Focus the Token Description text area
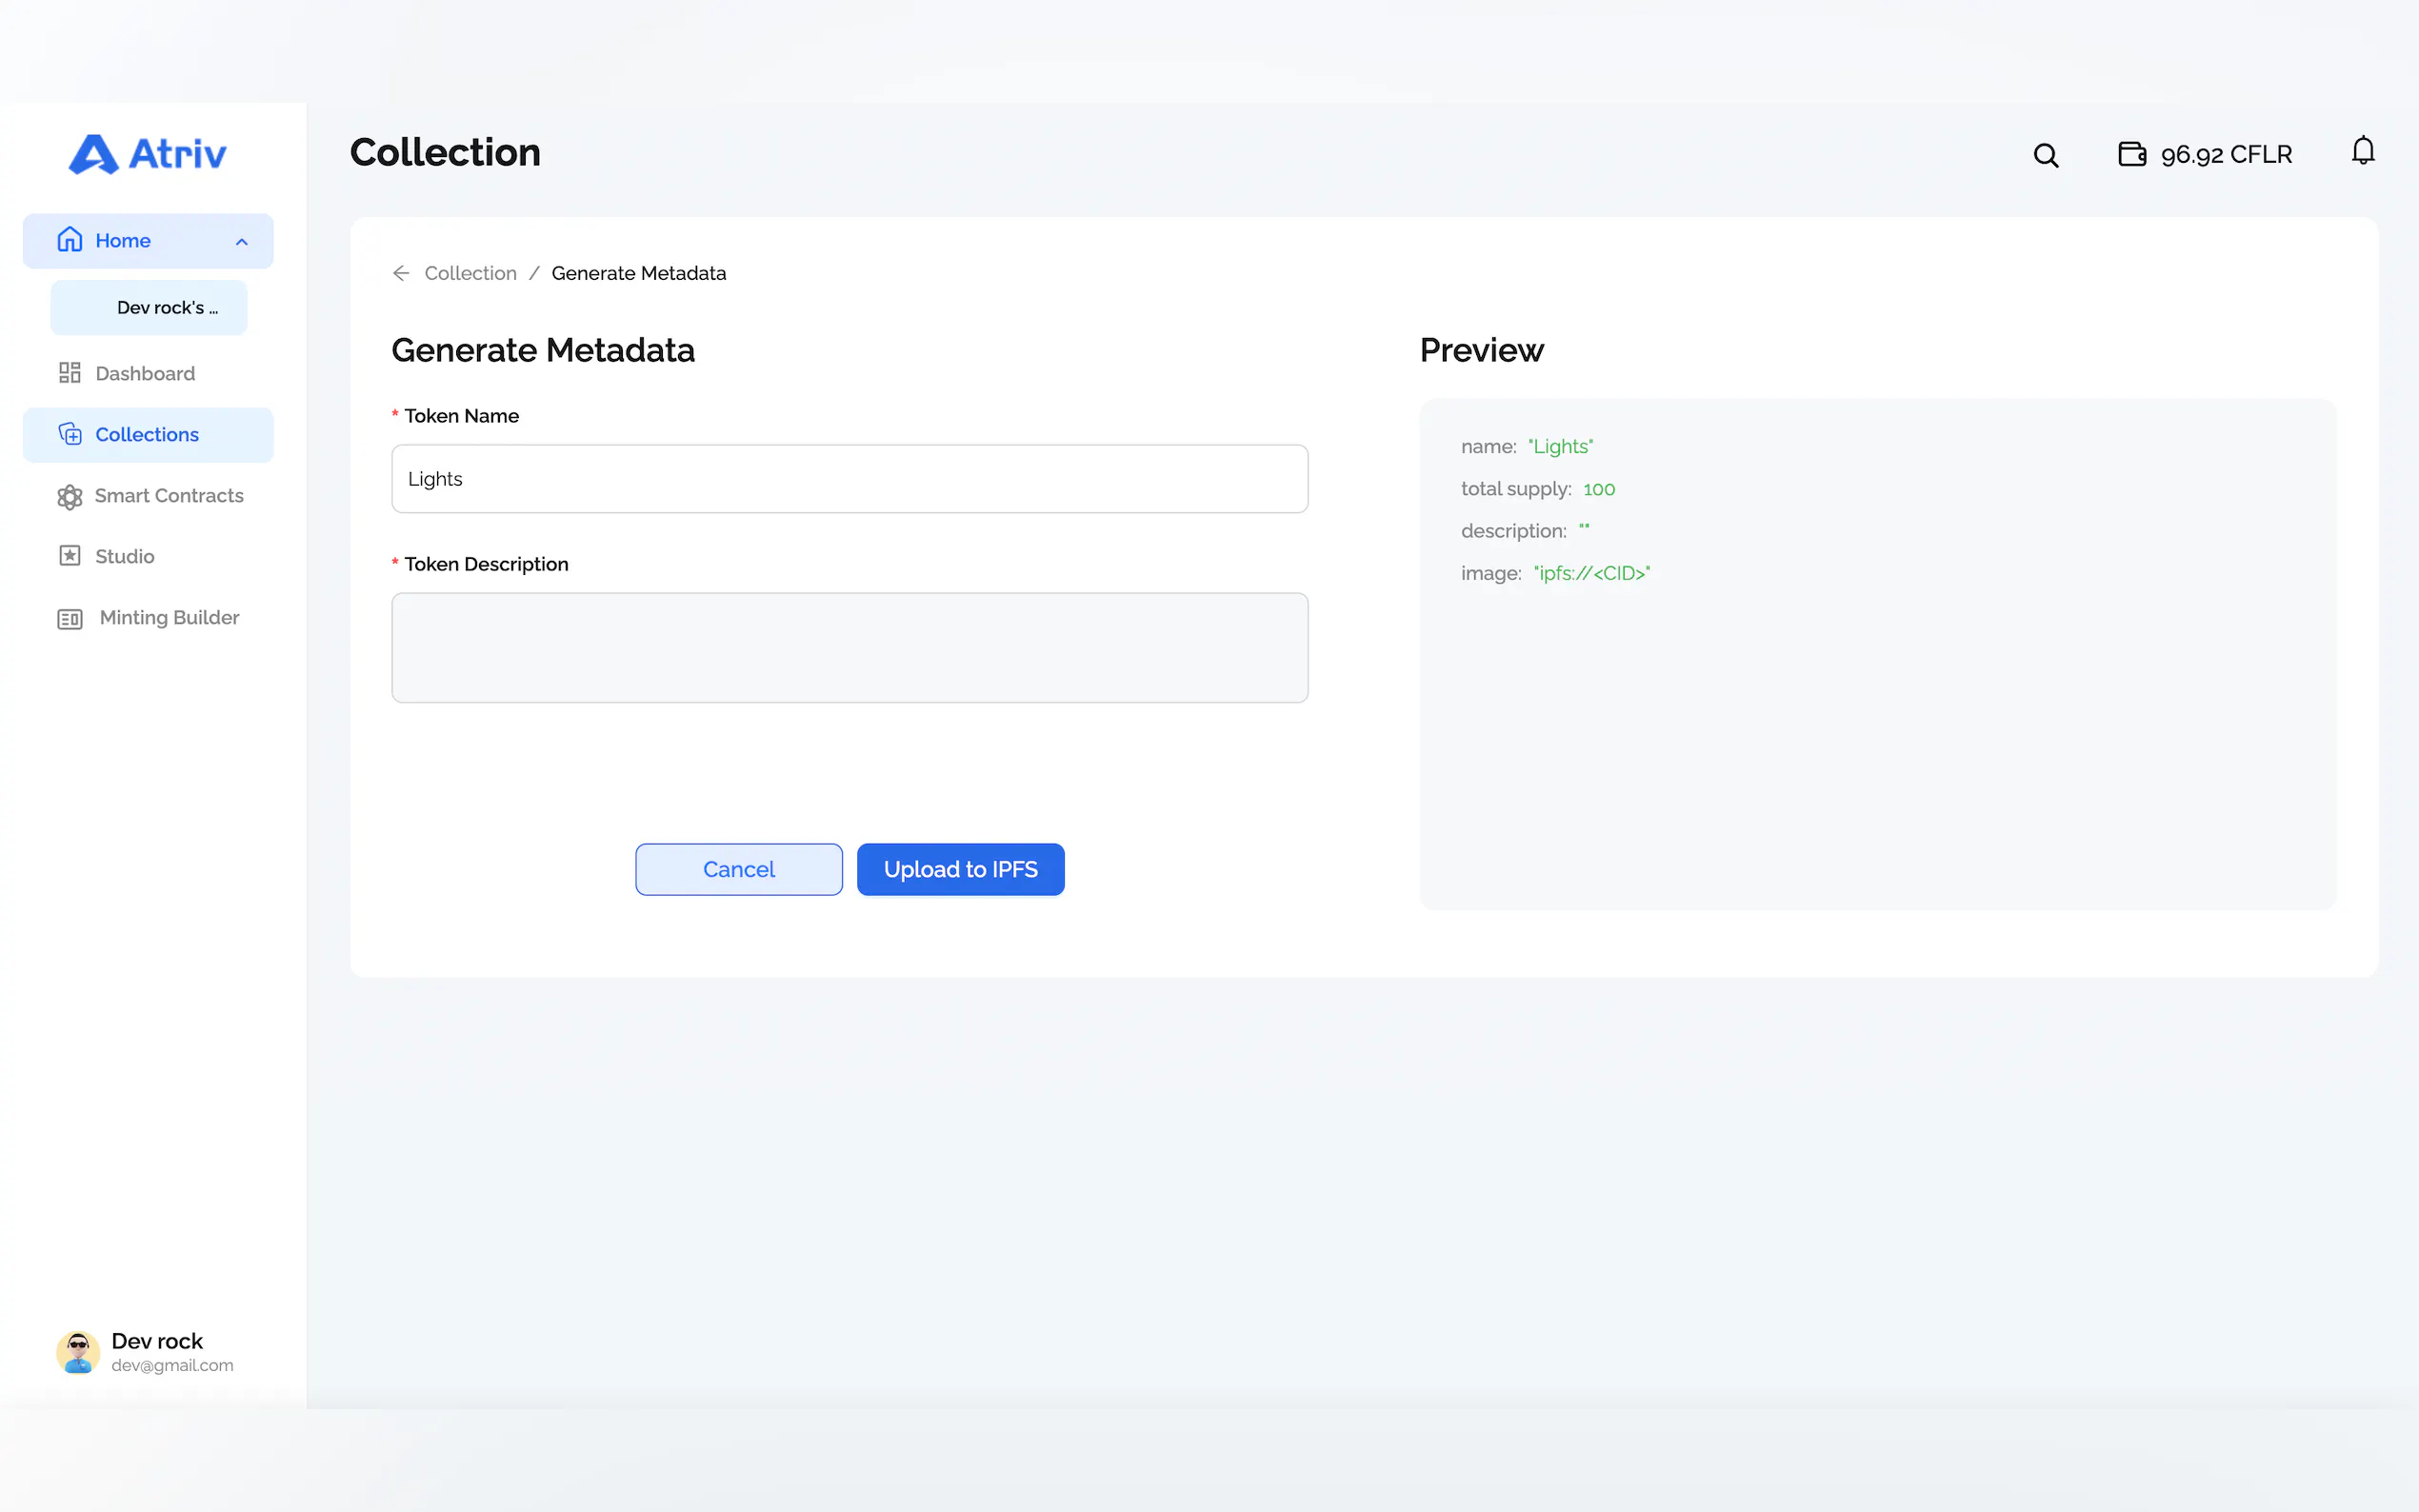The width and height of the screenshot is (2419, 1512). click(x=849, y=647)
